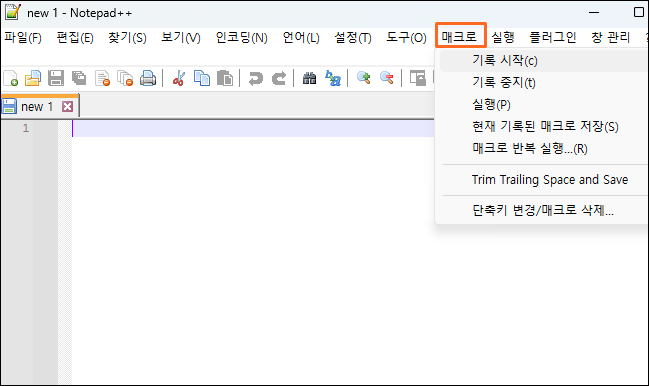Click the New file toolbar icon
This screenshot has width=649, height=386.
click(11, 78)
